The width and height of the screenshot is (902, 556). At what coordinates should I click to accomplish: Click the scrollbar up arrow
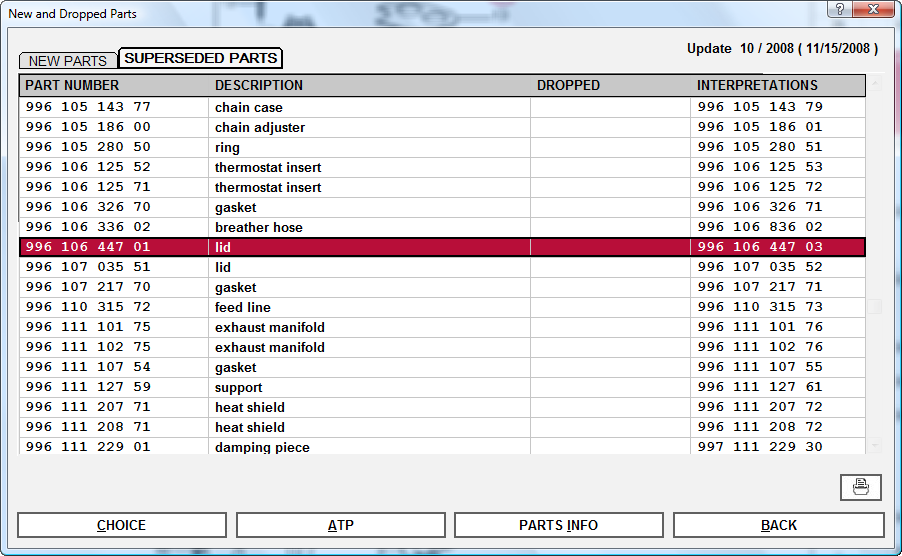[x=874, y=84]
